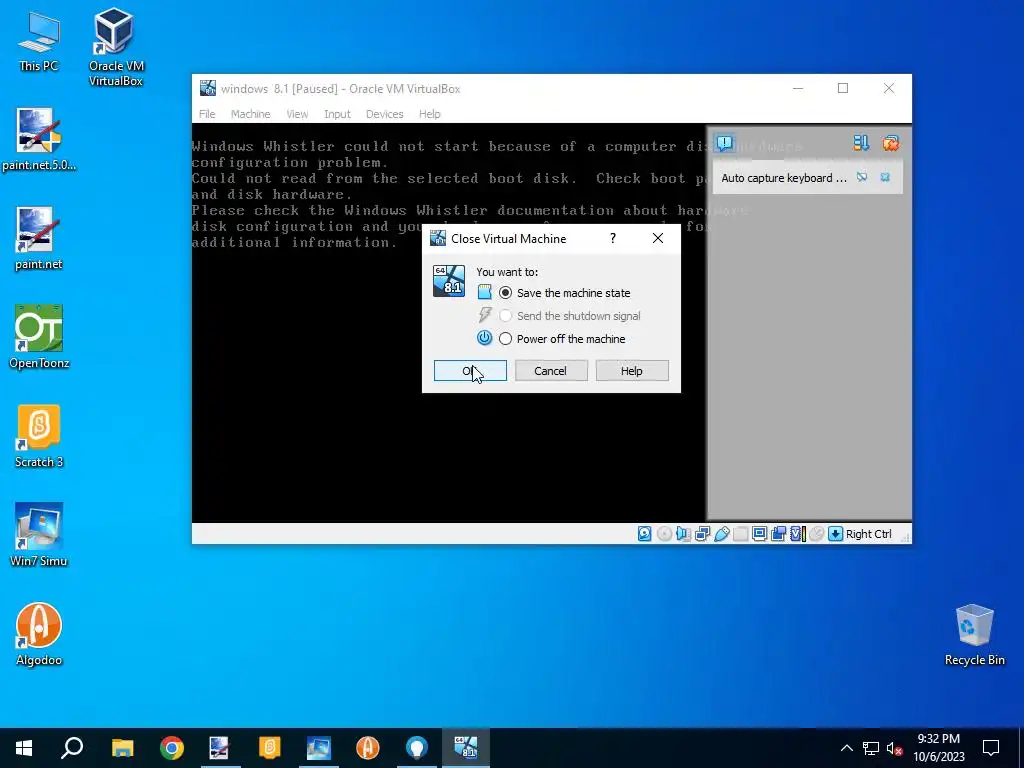The height and width of the screenshot is (768, 1024).
Task: Click the question mark in dialog title
Action: [x=613, y=238]
